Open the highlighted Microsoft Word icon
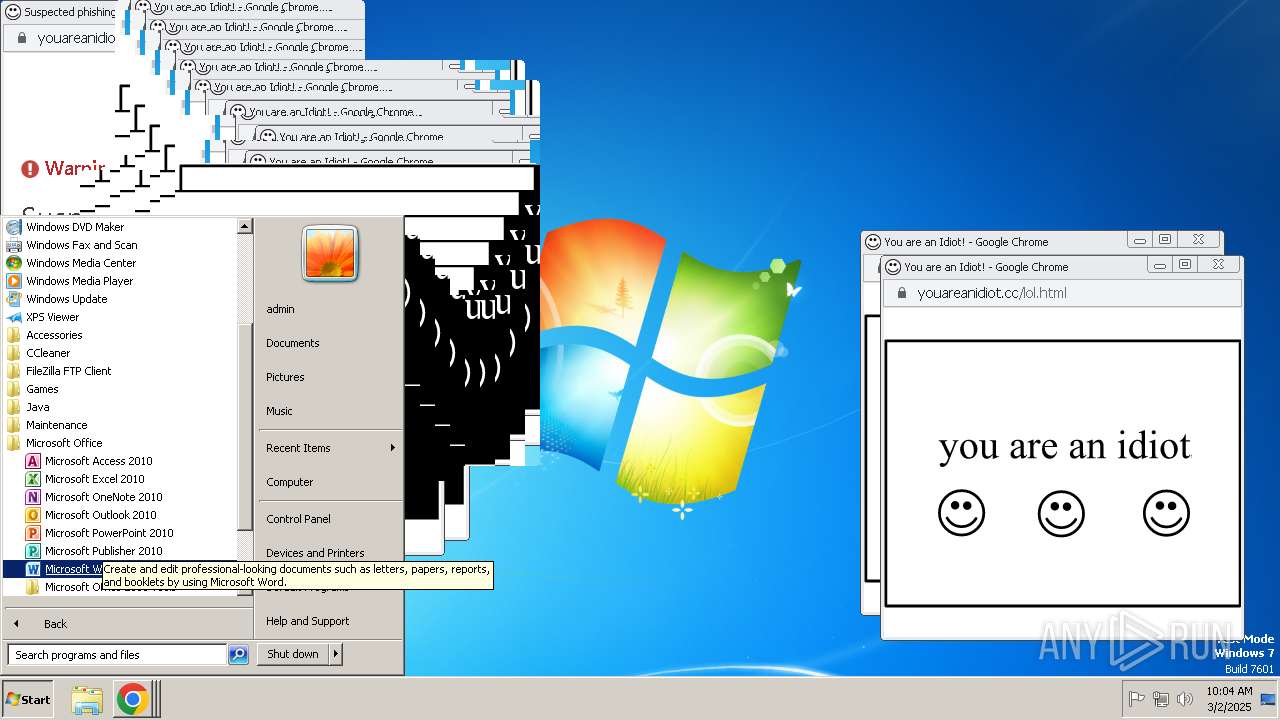This screenshot has height=720, width=1280. pyautogui.click(x=33, y=569)
